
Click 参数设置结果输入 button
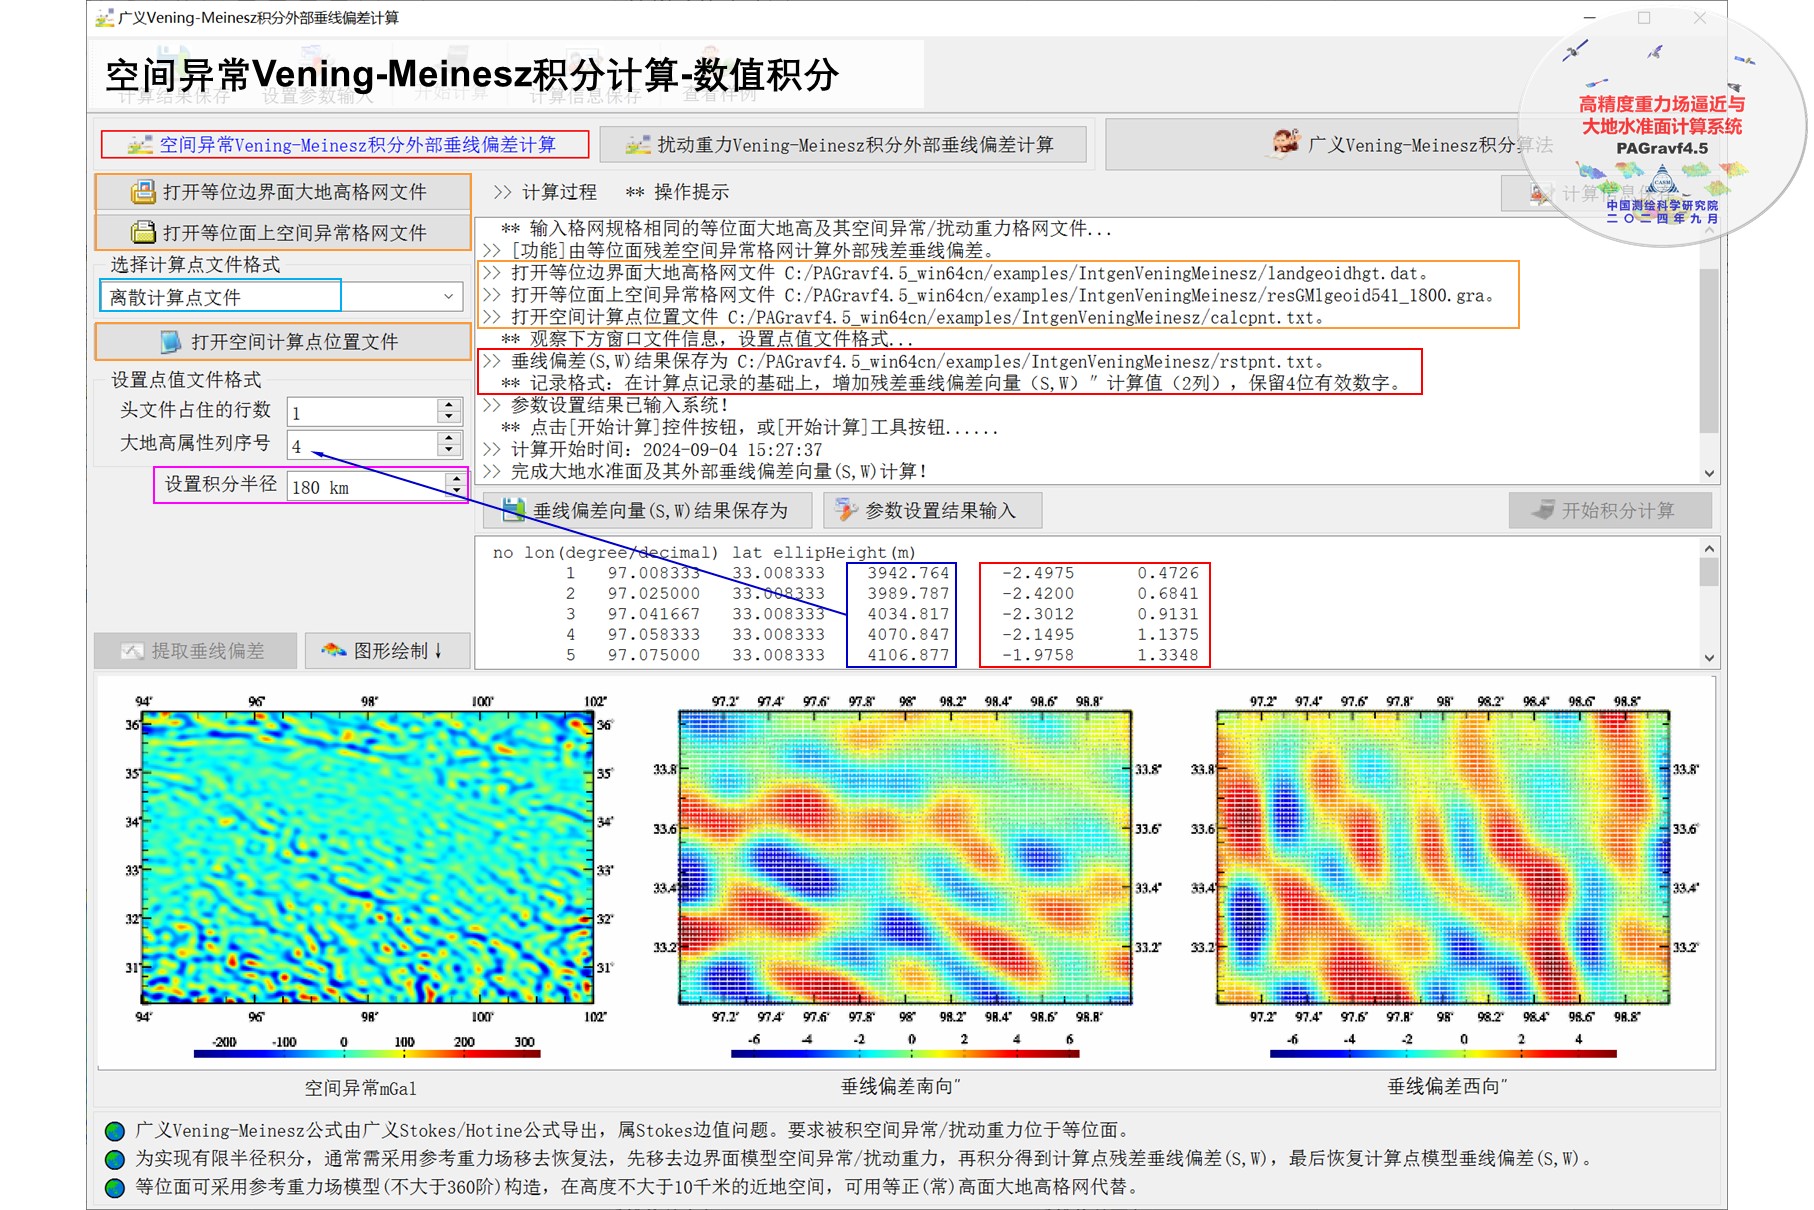933,510
